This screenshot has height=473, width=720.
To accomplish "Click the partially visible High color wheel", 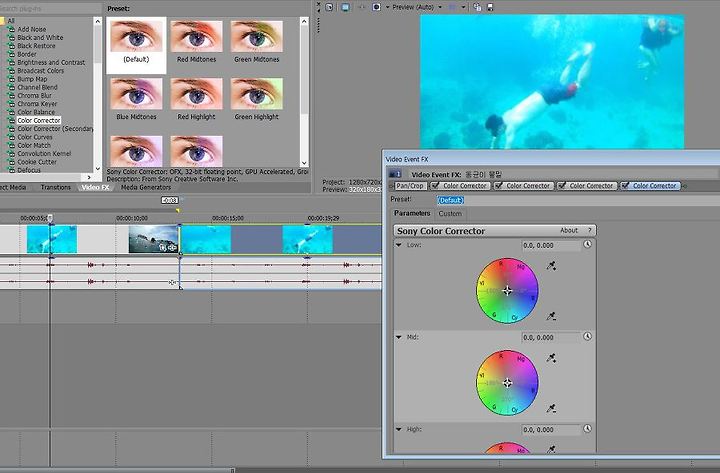I will pyautogui.click(x=507, y=448).
